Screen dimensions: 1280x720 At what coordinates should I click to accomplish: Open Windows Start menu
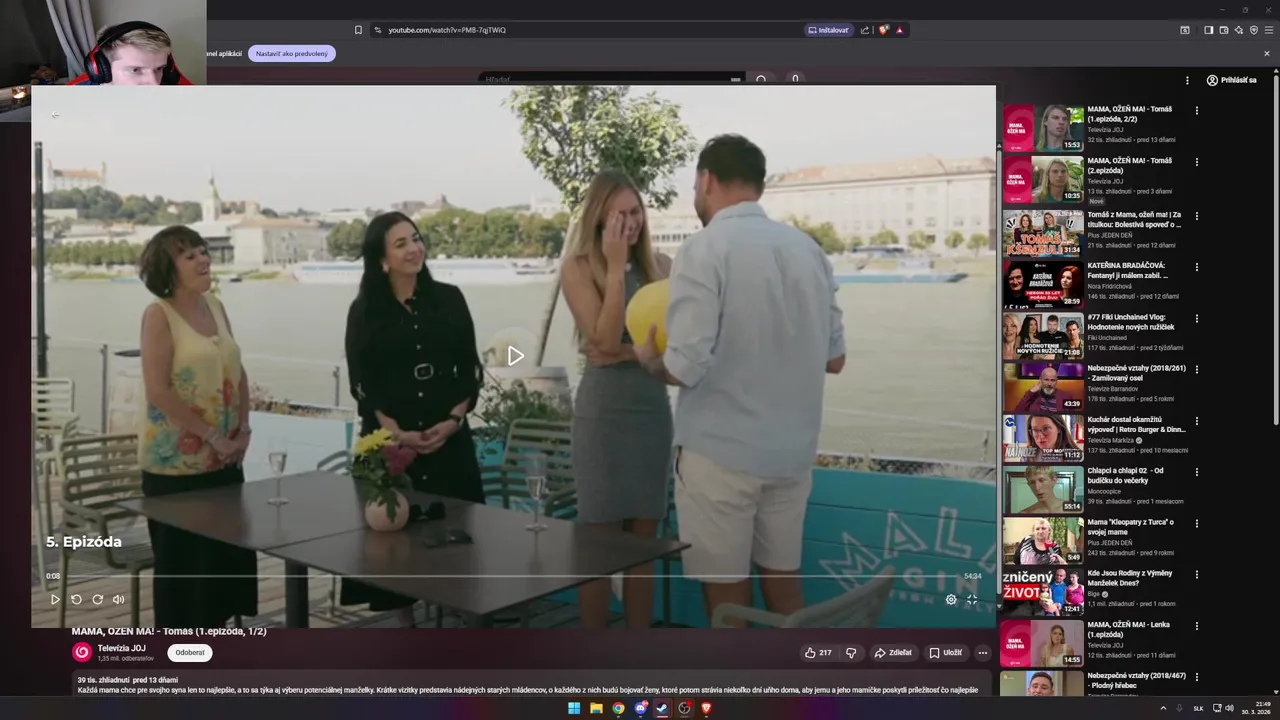(574, 708)
